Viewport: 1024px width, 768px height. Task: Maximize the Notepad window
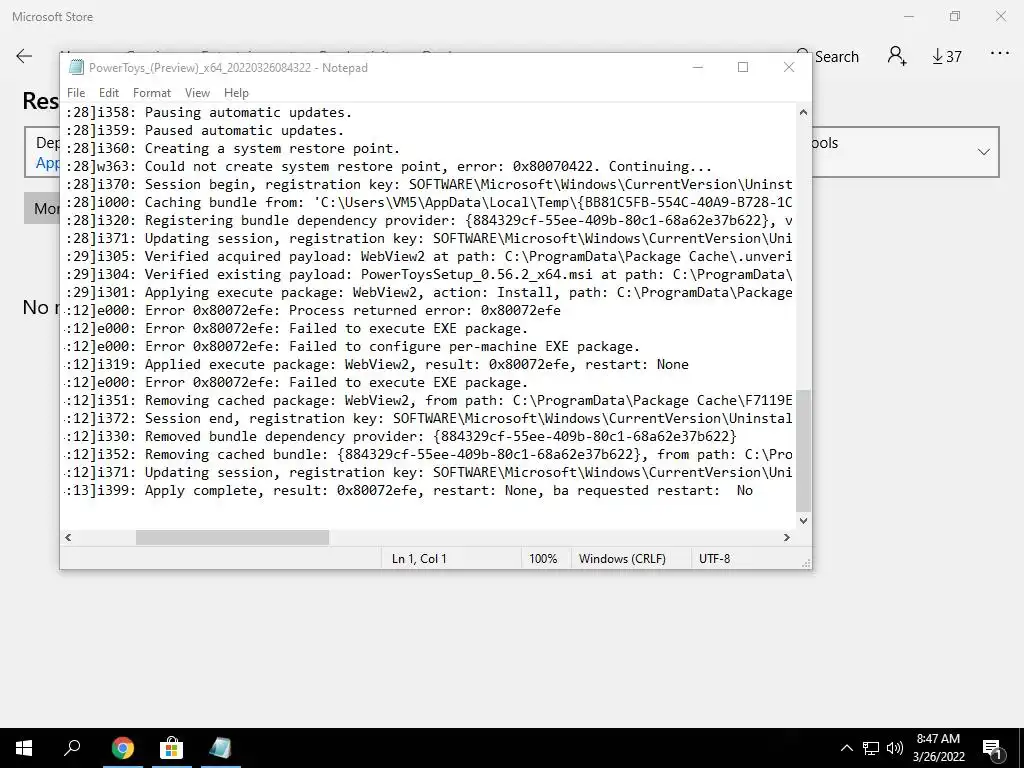(743, 67)
